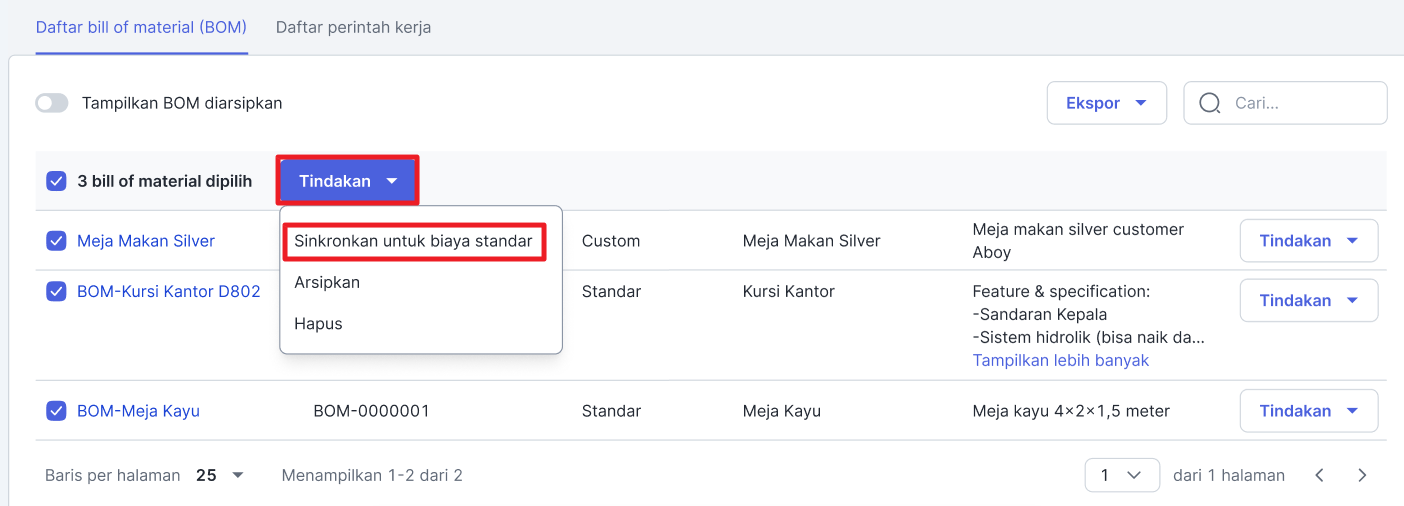This screenshot has height=506, width=1404.
Task: Open the BOM-Meja Kayu link
Action: [x=138, y=411]
